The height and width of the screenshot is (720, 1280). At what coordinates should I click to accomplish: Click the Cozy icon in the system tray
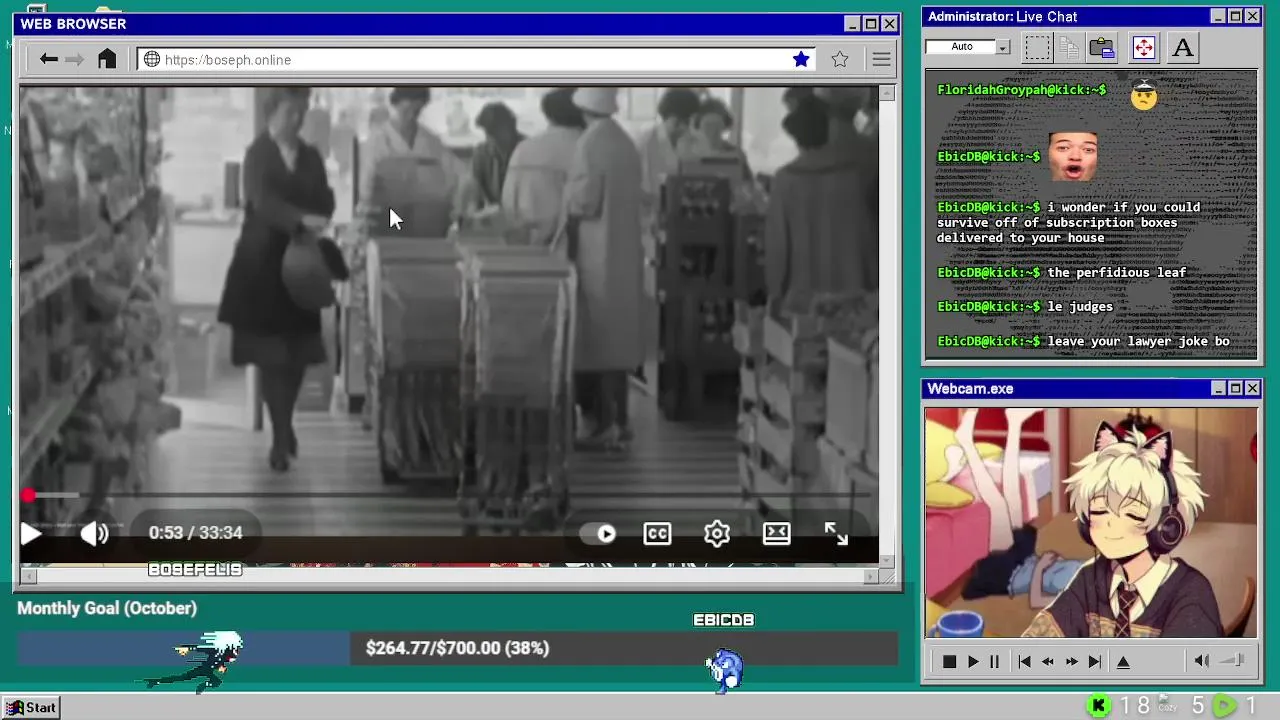pyautogui.click(x=1167, y=705)
